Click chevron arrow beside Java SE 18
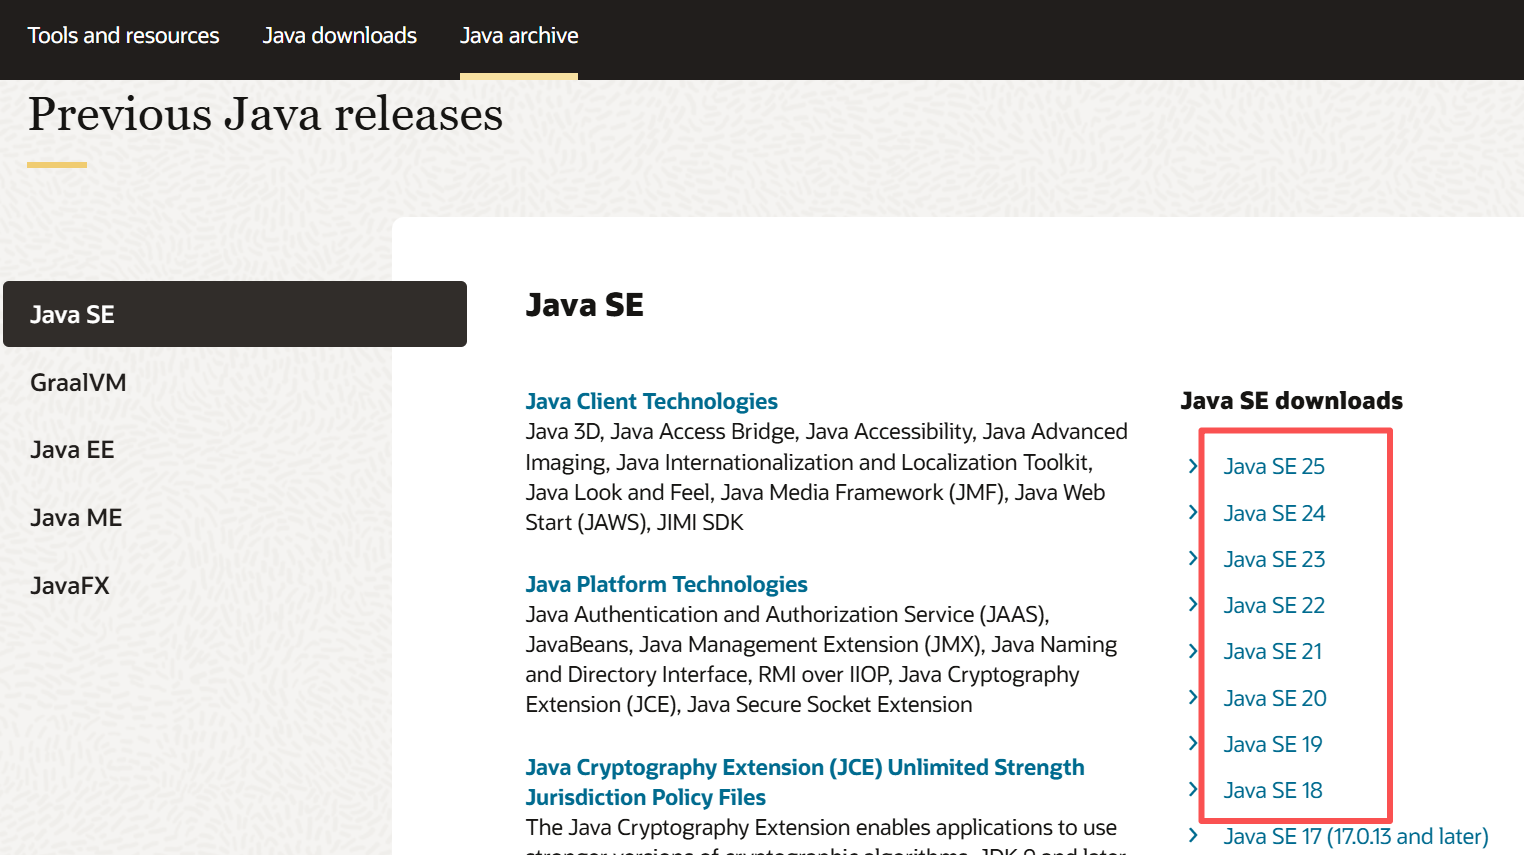 [1193, 789]
